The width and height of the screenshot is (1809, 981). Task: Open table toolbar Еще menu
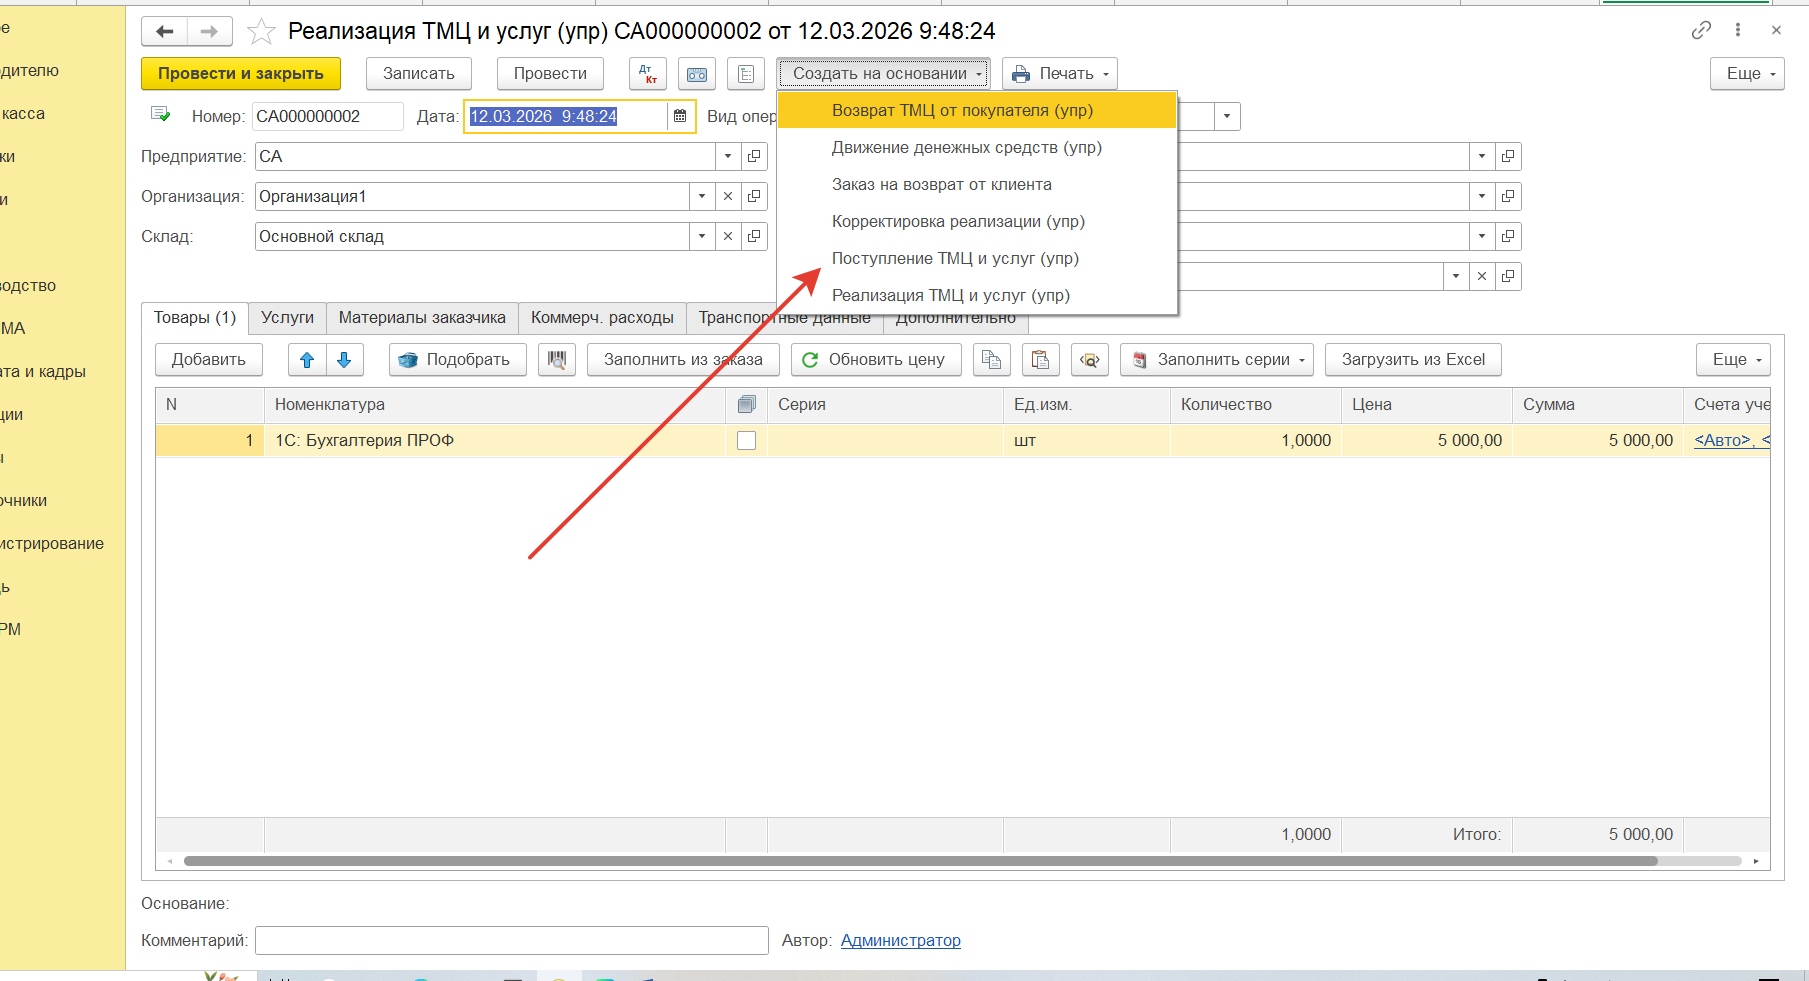point(1733,360)
